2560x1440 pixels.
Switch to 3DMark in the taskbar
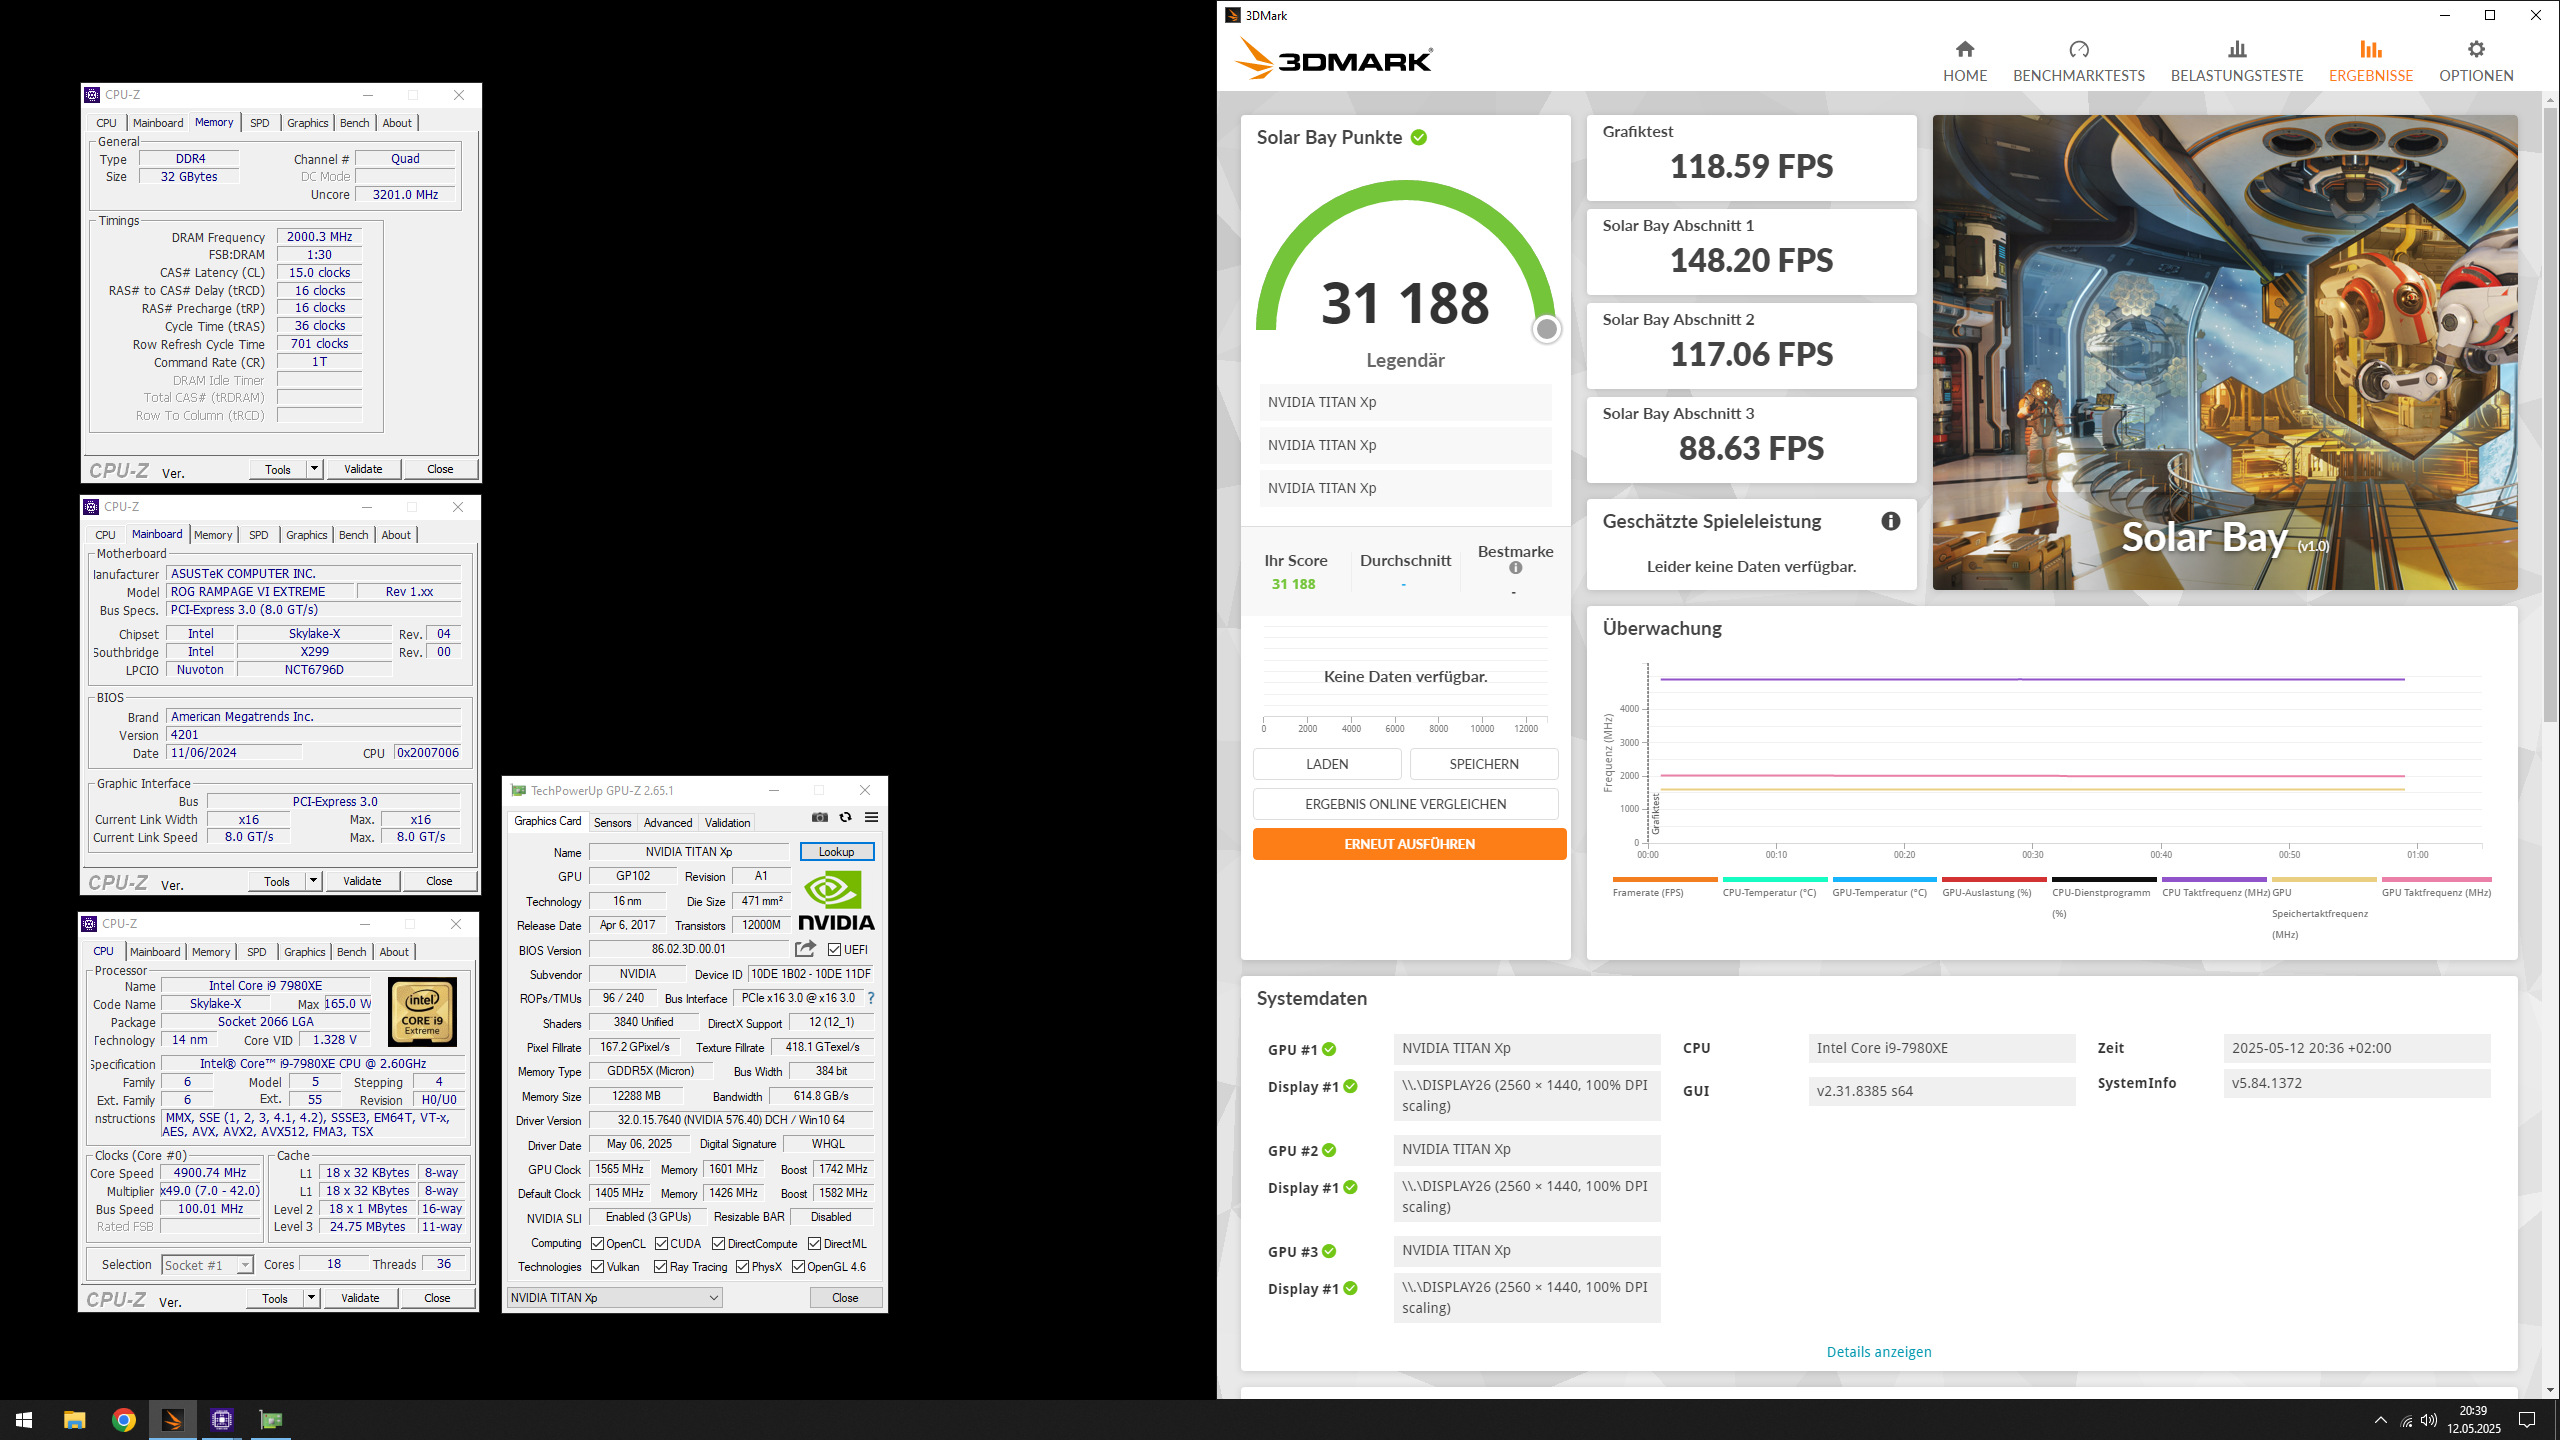(172, 1419)
